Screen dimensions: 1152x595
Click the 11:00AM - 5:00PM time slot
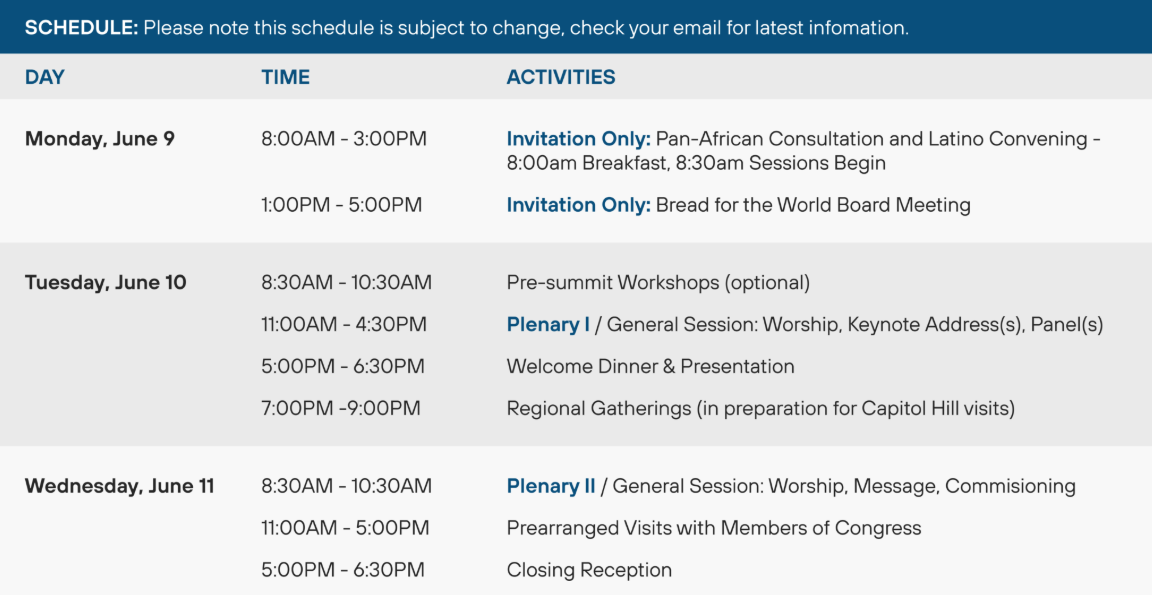point(345,528)
